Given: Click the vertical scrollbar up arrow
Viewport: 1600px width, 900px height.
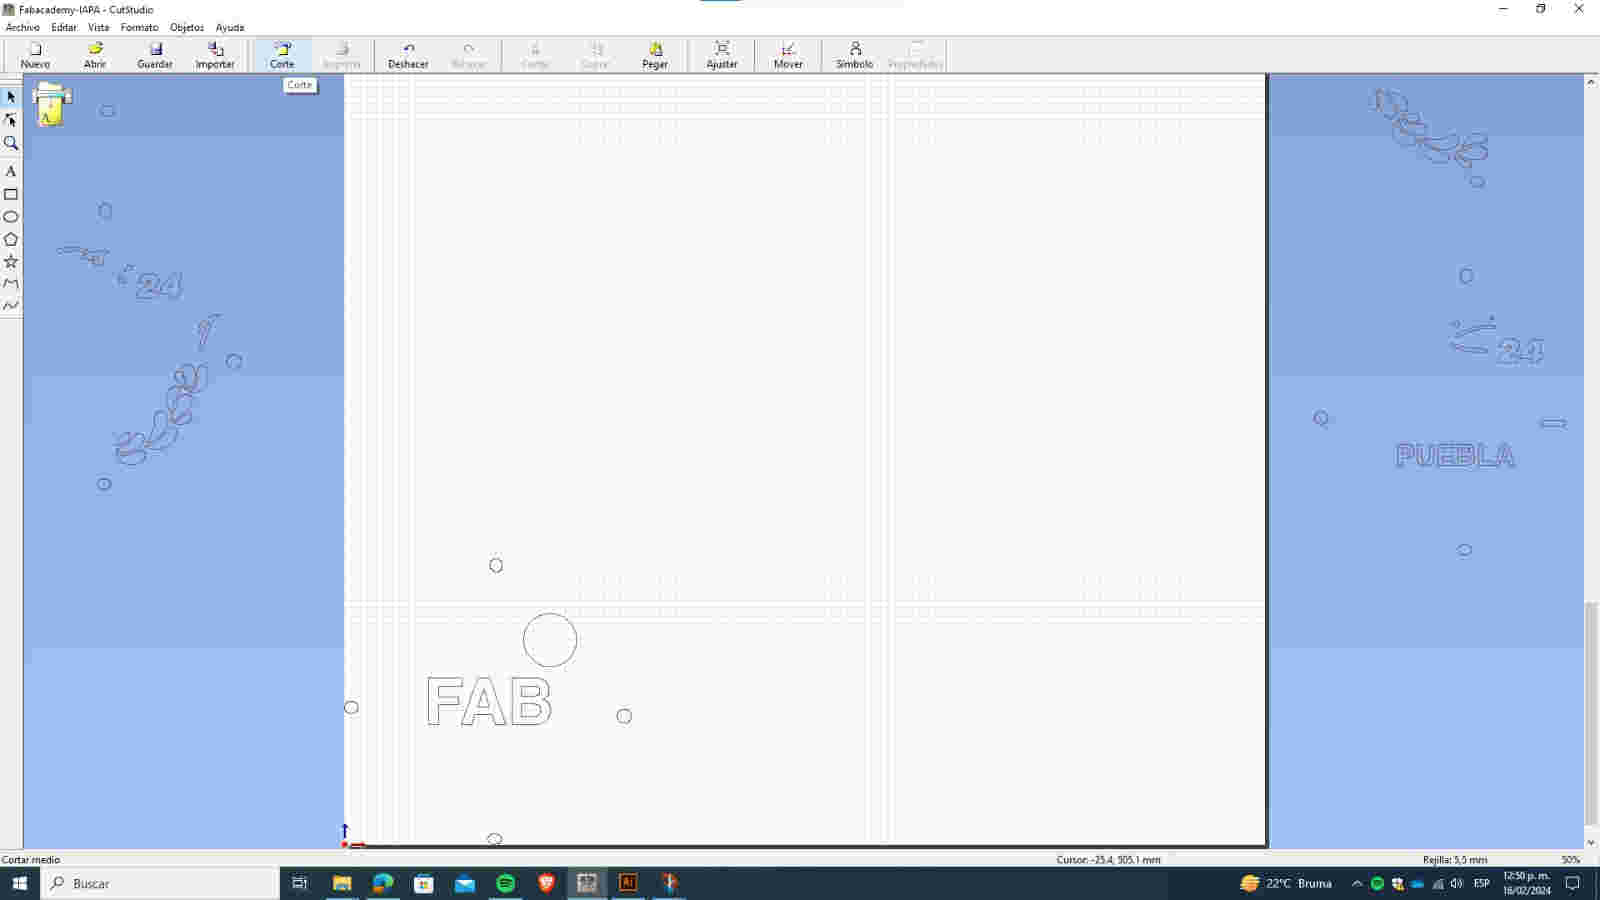Looking at the screenshot, I should point(1591,82).
